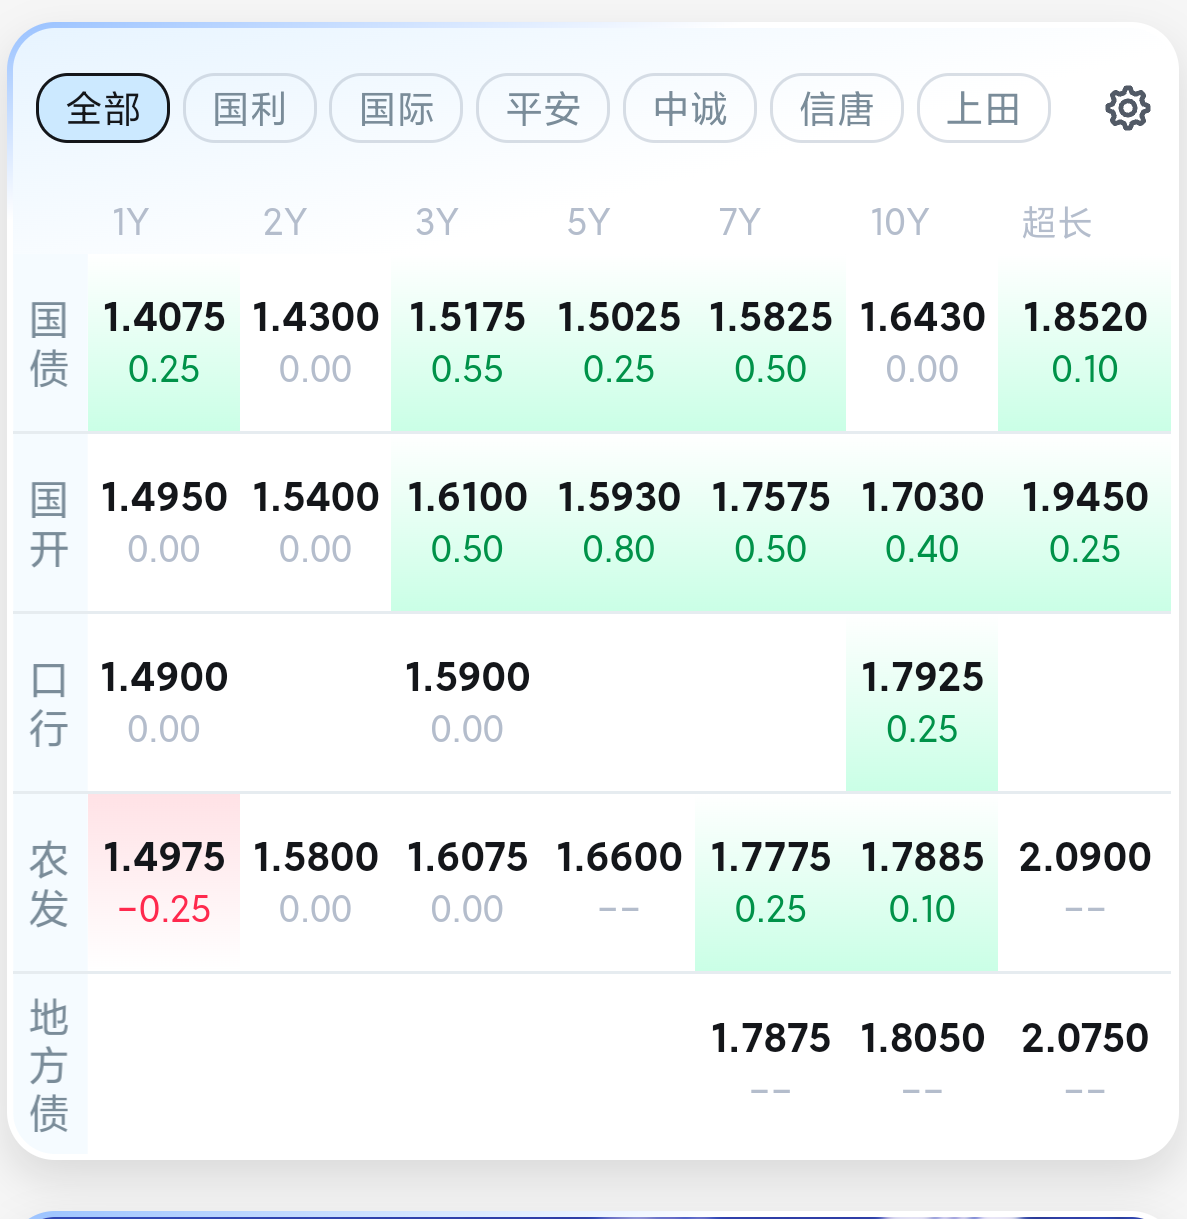The height and width of the screenshot is (1219, 1187).
Task: Switch to the 上田 tab
Action: [984, 108]
